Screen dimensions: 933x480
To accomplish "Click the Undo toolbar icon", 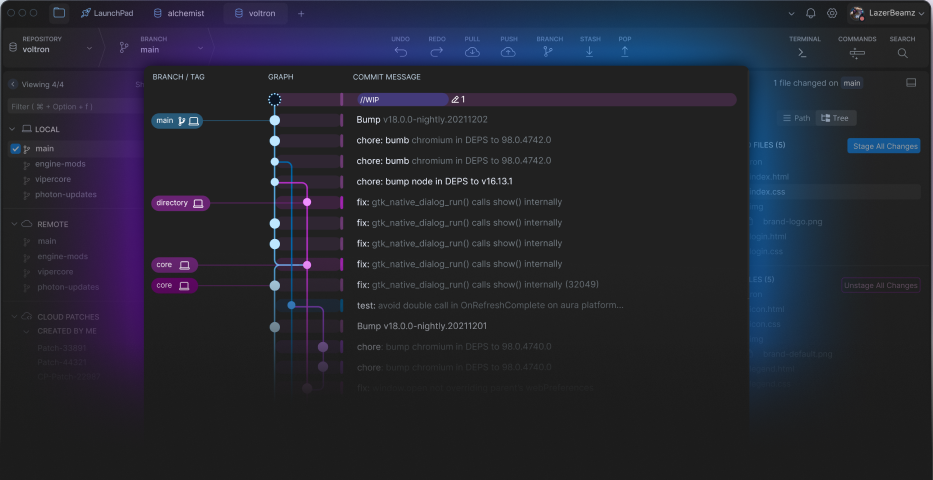I will (400, 51).
